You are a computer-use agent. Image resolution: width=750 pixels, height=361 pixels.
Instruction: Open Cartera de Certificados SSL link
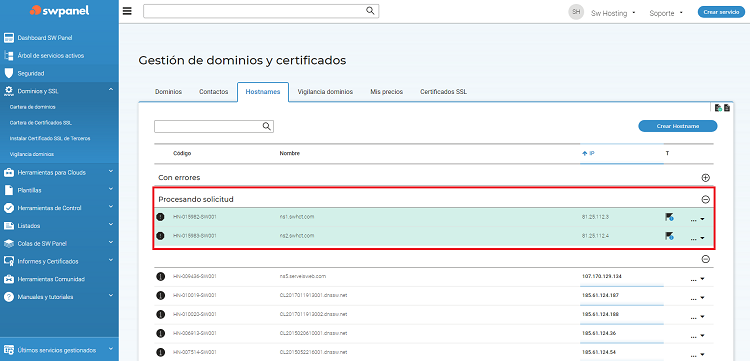pos(41,123)
